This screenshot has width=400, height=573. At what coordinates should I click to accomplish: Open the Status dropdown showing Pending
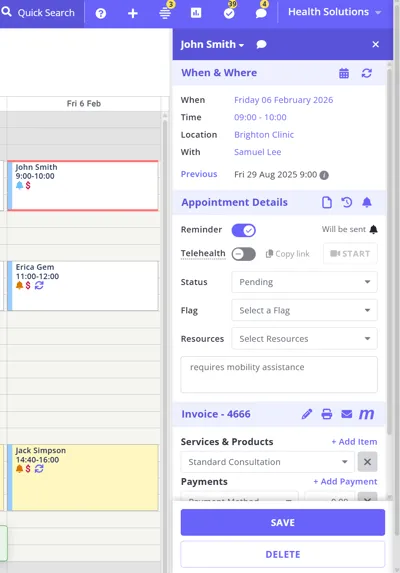pos(304,282)
